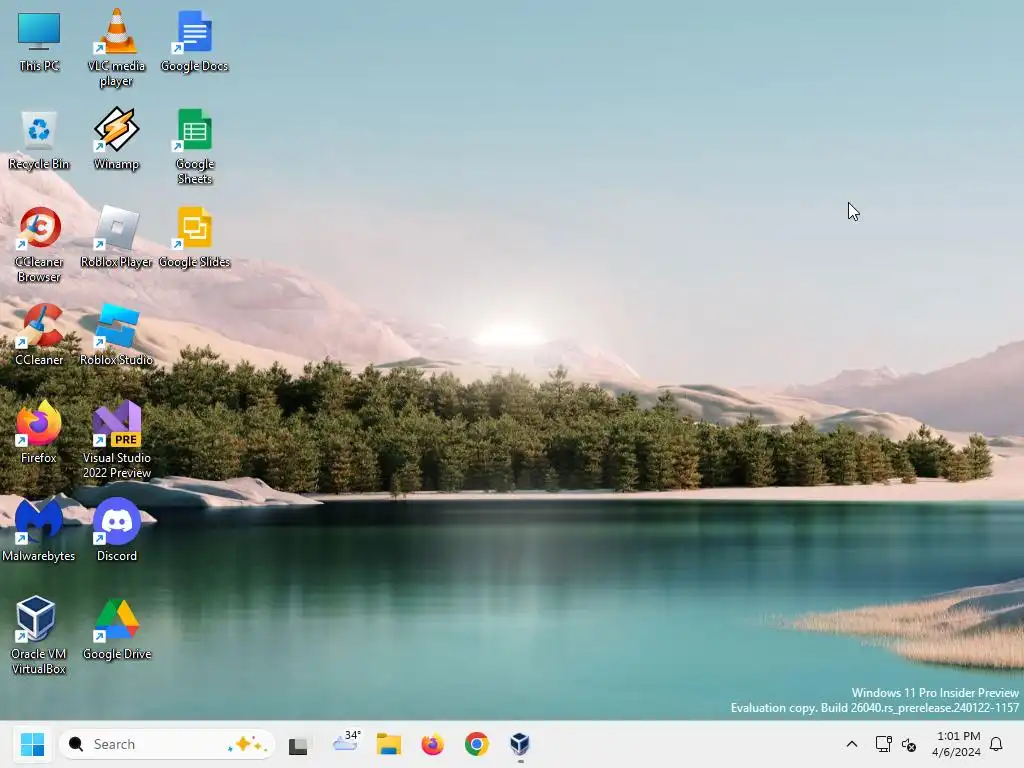Select the Discord desktop shortcut
Viewport: 1024px width, 768px height.
(117, 530)
